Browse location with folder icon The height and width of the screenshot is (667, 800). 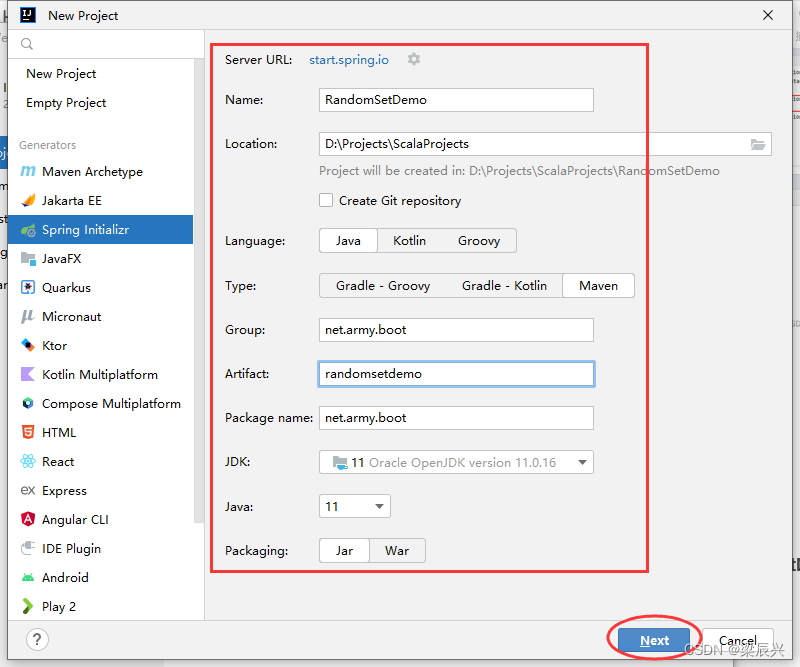coord(758,144)
